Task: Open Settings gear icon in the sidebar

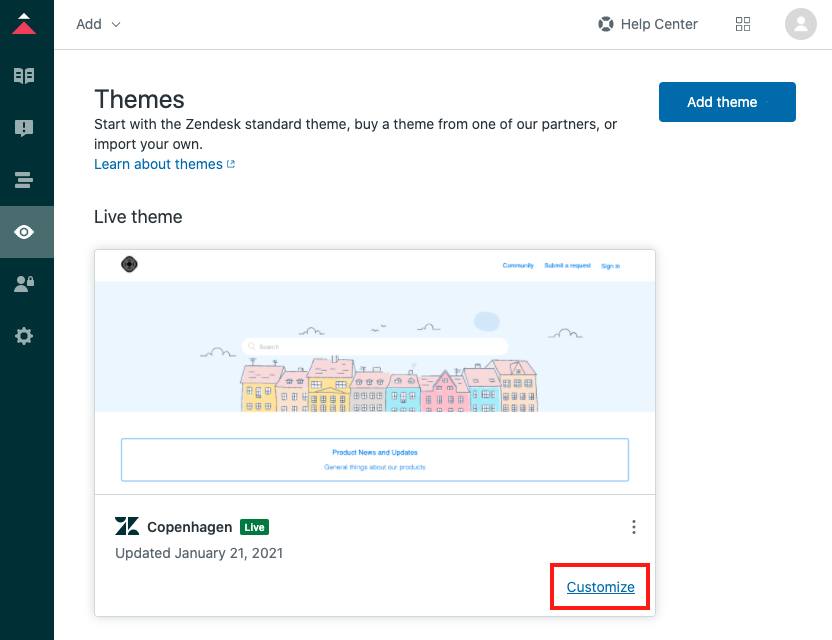Action: pos(24,336)
